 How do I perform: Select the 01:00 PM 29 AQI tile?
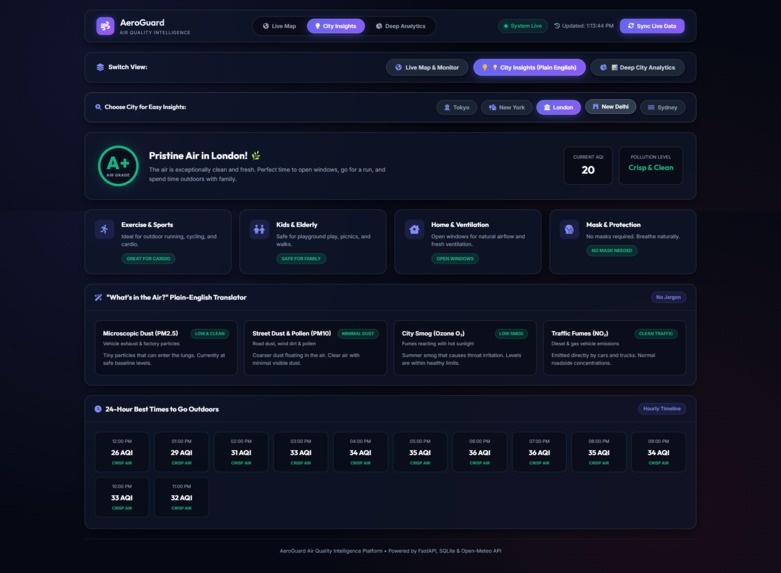[x=181, y=452]
